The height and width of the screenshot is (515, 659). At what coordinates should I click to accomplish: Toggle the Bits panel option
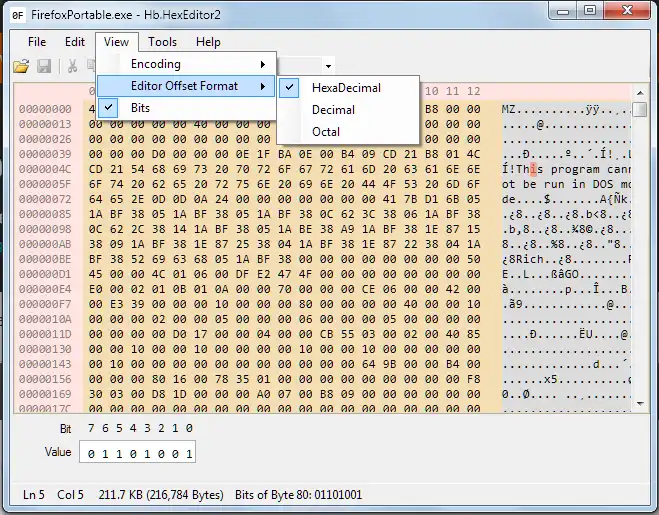click(x=186, y=108)
